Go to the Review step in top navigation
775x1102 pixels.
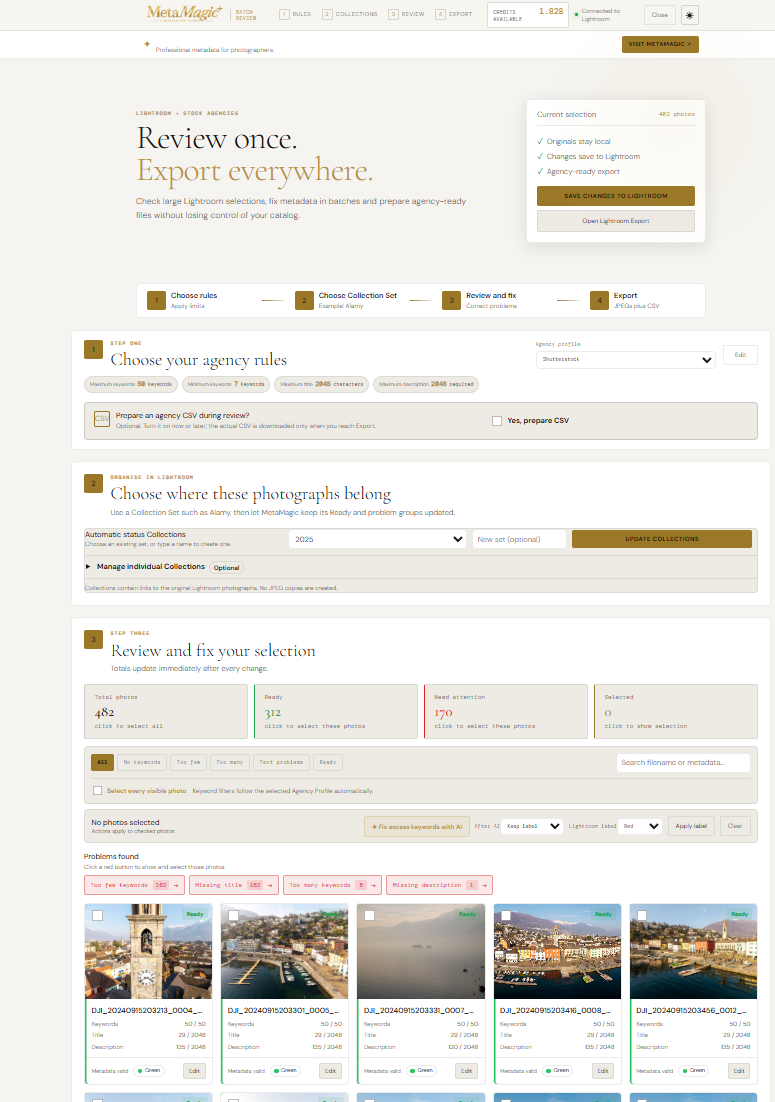point(407,14)
